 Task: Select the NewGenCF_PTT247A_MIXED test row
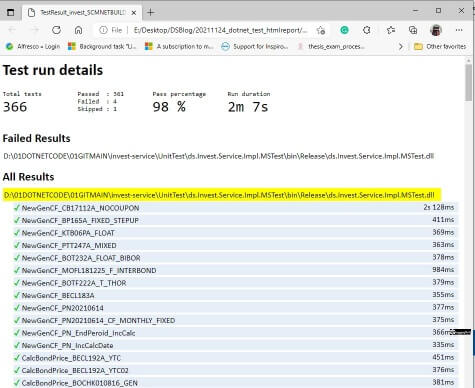(236, 245)
